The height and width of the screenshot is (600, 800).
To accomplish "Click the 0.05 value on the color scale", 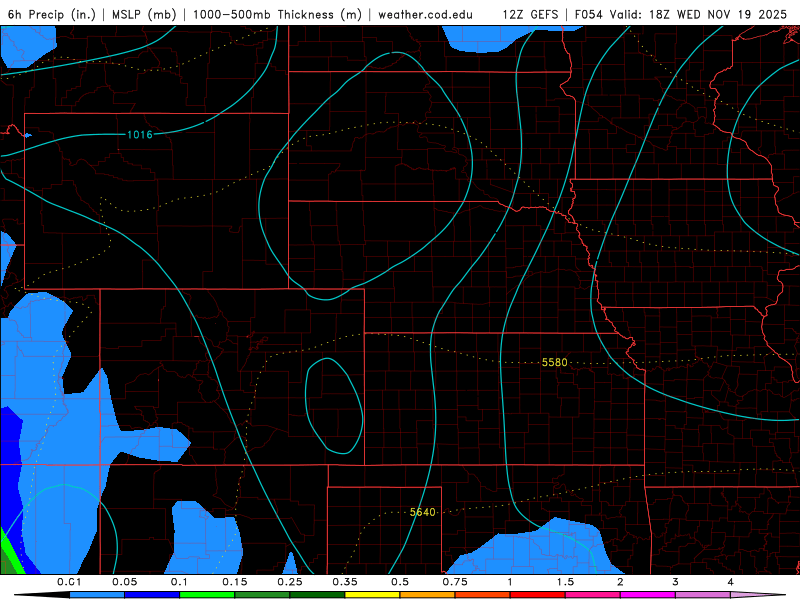I will [124, 582].
